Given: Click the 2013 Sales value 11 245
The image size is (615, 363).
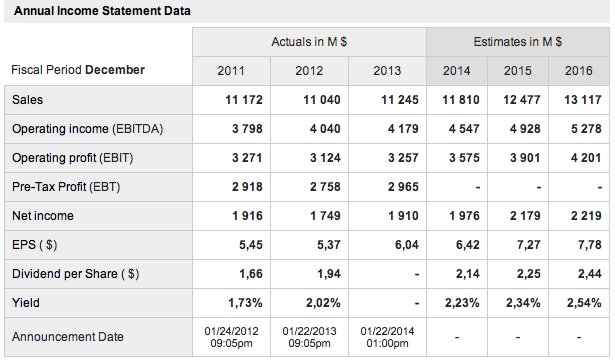Looking at the screenshot, I should pyautogui.click(x=400, y=100).
